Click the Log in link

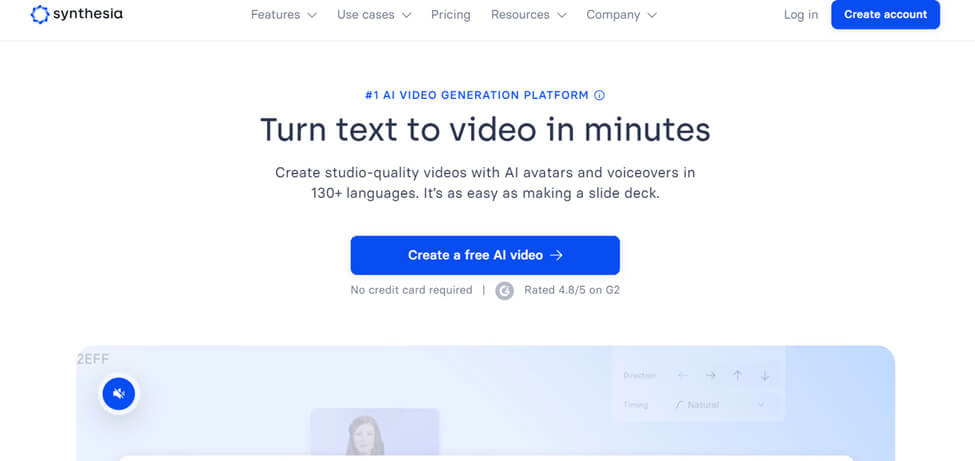pyautogui.click(x=800, y=15)
